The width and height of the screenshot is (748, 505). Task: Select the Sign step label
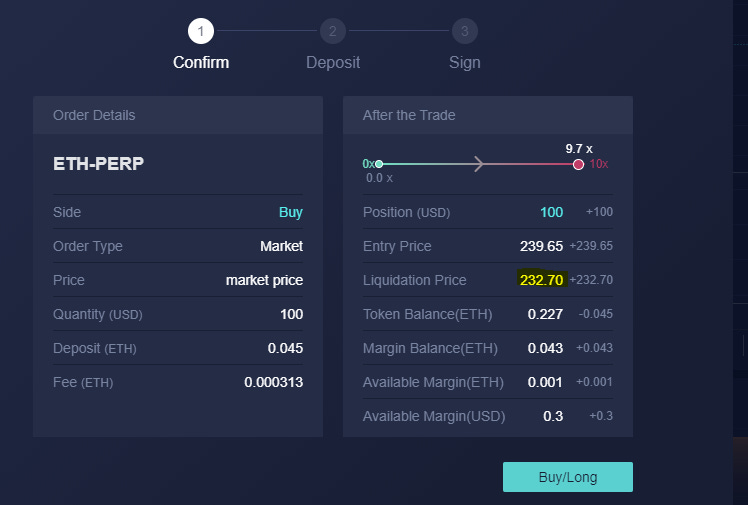(465, 62)
